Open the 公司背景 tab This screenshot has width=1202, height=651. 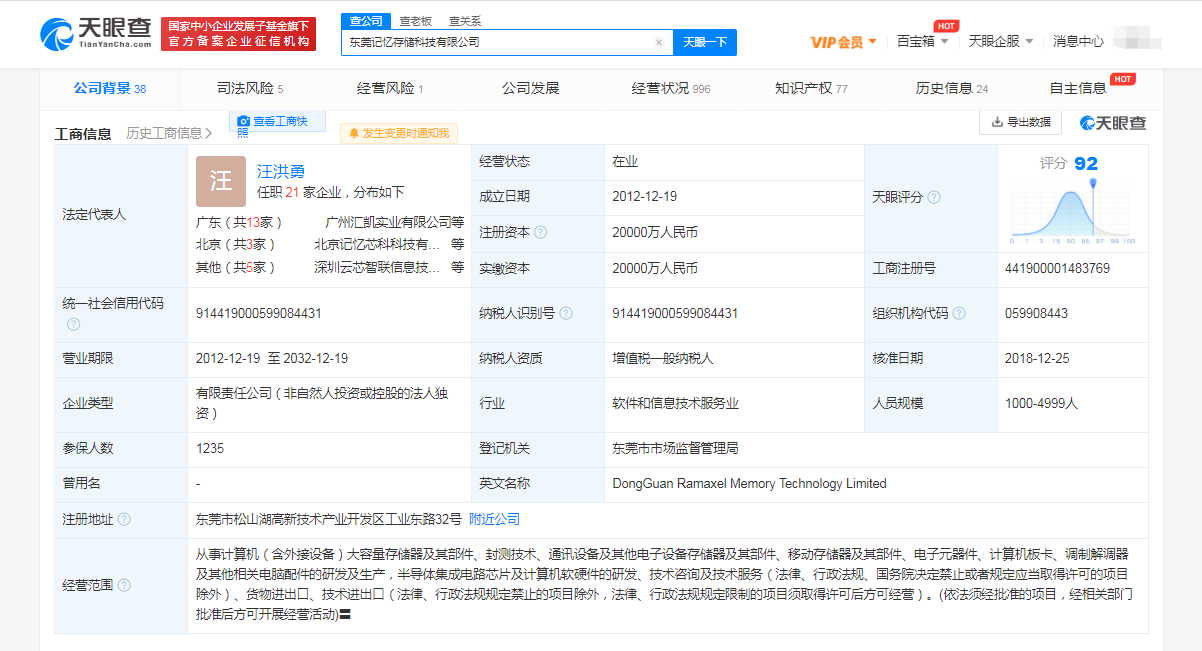coord(110,88)
